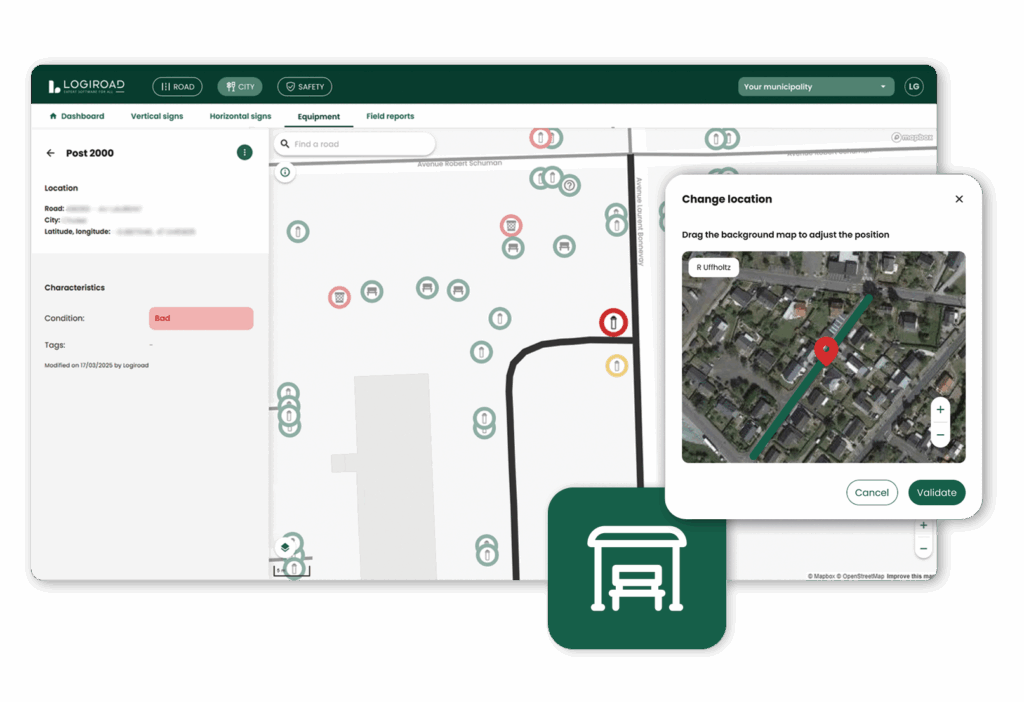Click the back arrow beside Post 2000
This screenshot has height=702, width=1024.
[x=50, y=153]
